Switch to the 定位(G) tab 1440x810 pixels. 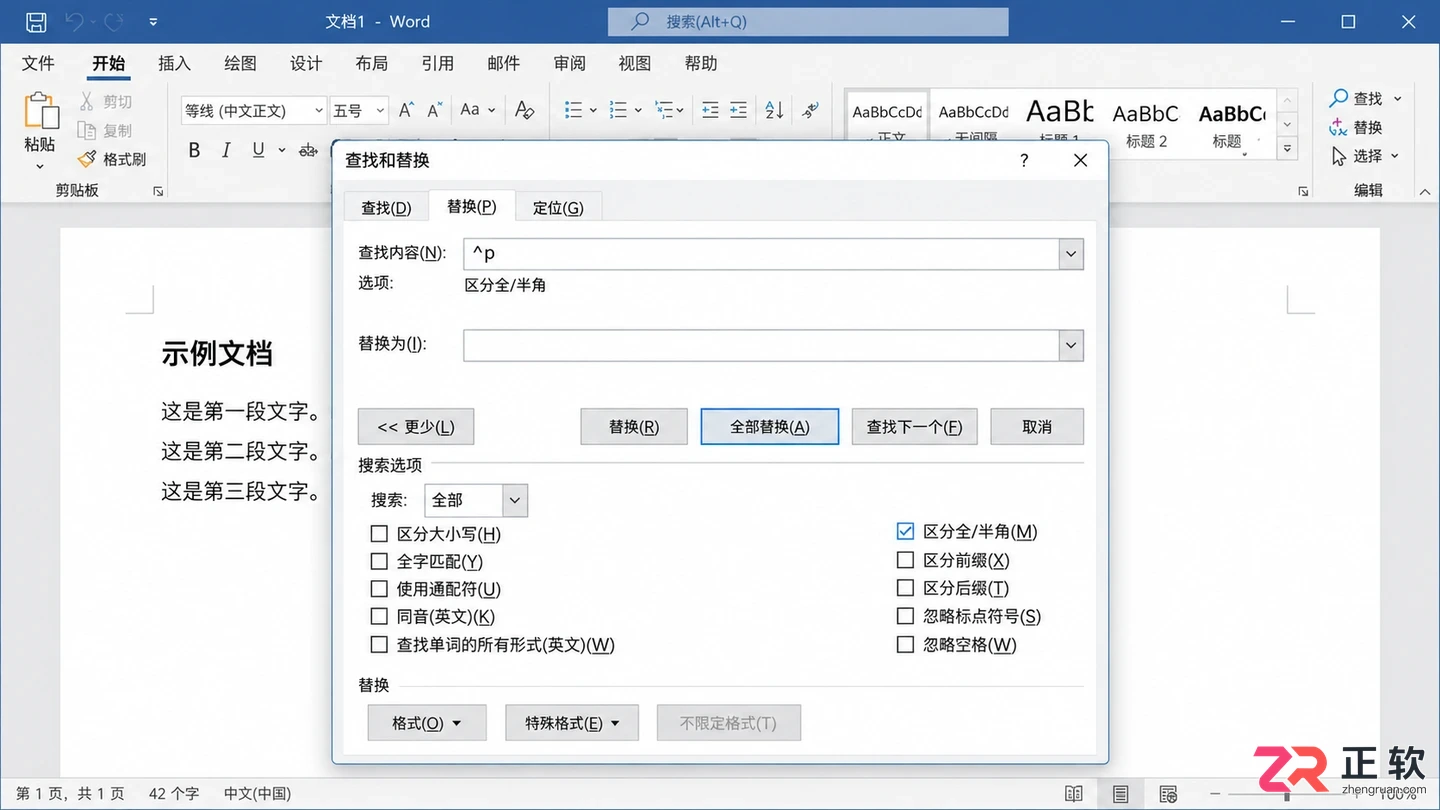(x=558, y=207)
